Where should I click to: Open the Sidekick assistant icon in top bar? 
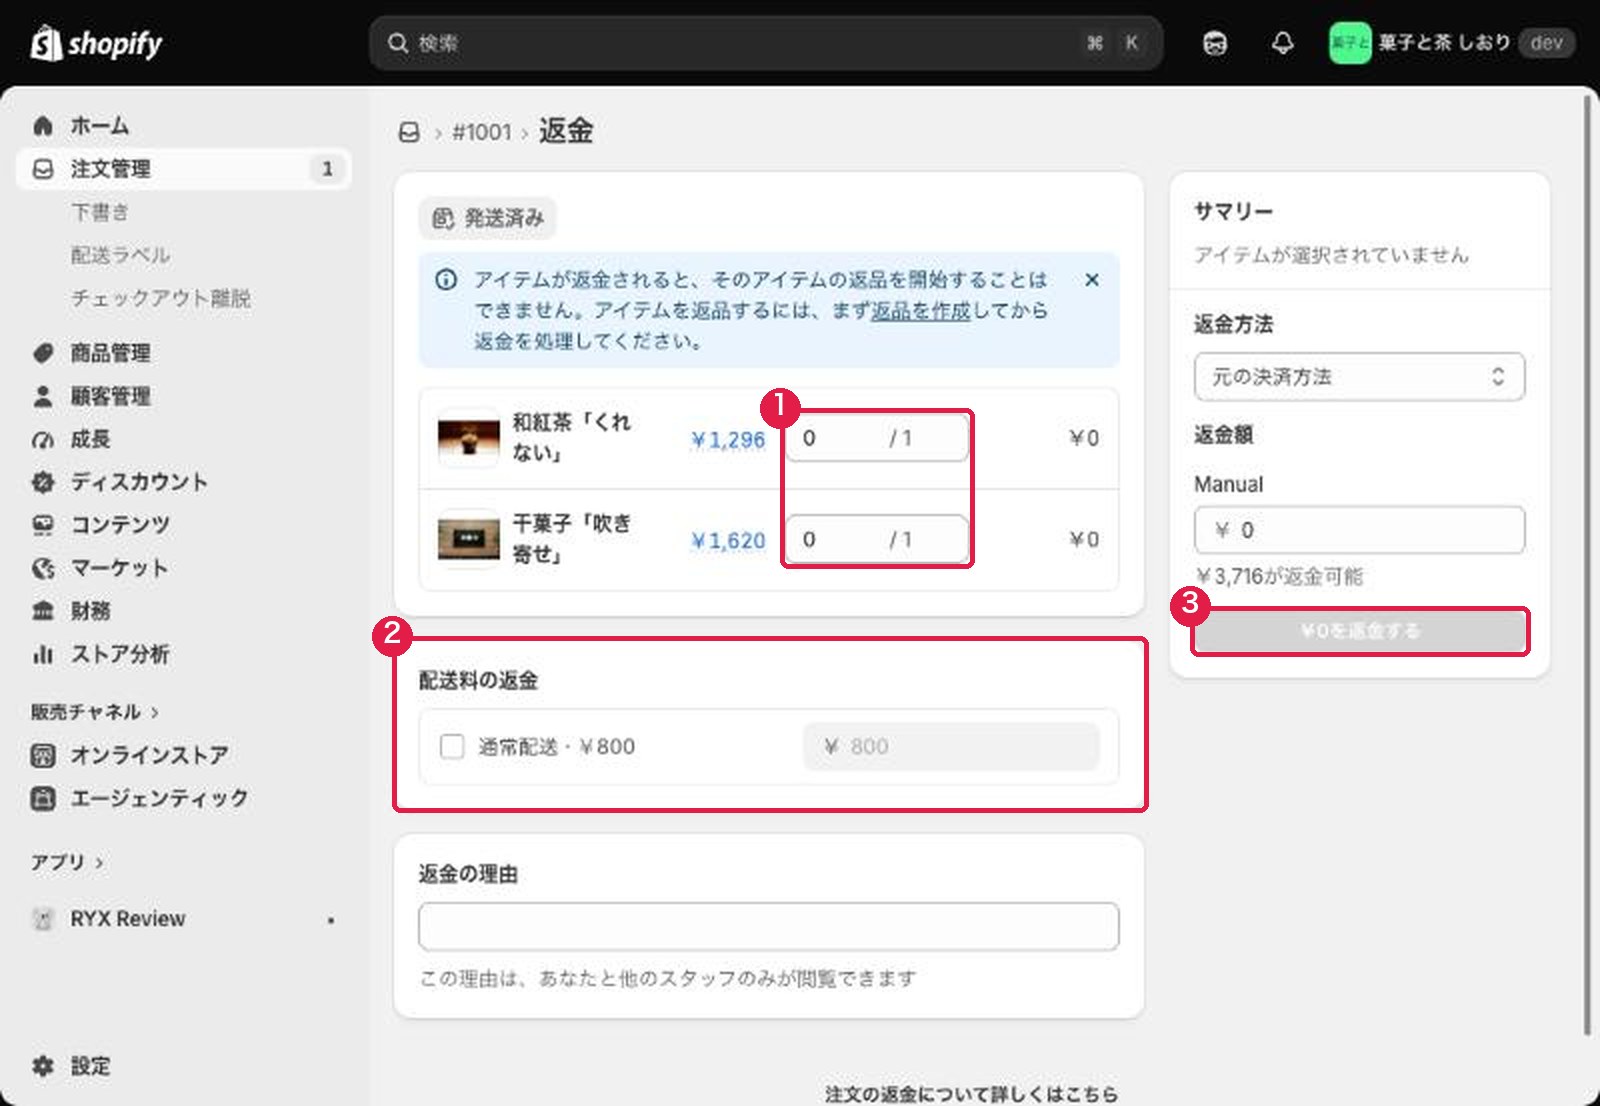tap(1215, 43)
